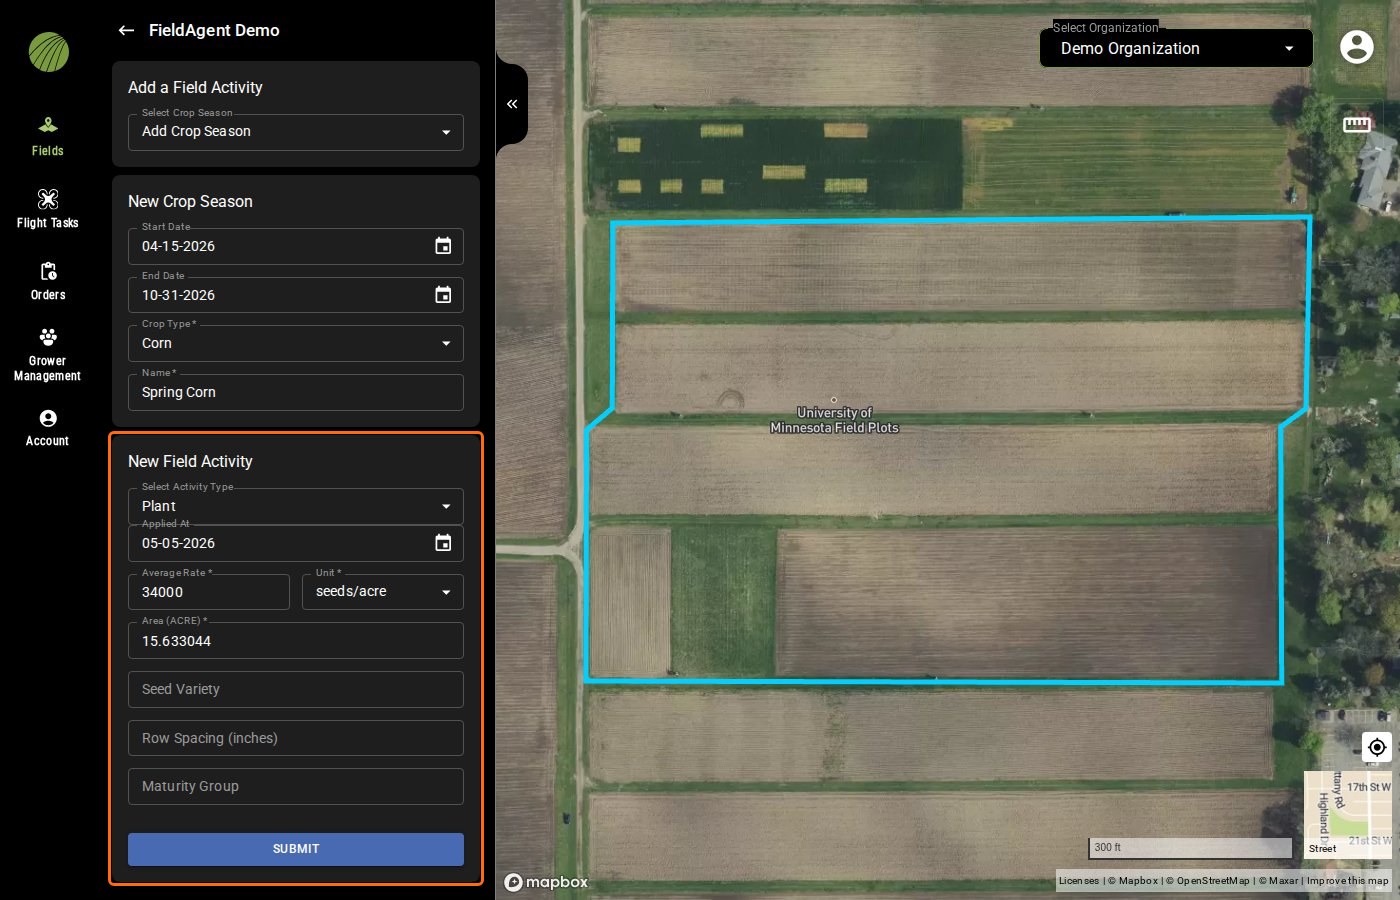Switch to Street map style thumbnail
Viewport: 1400px width, 900px height.
point(1347,814)
